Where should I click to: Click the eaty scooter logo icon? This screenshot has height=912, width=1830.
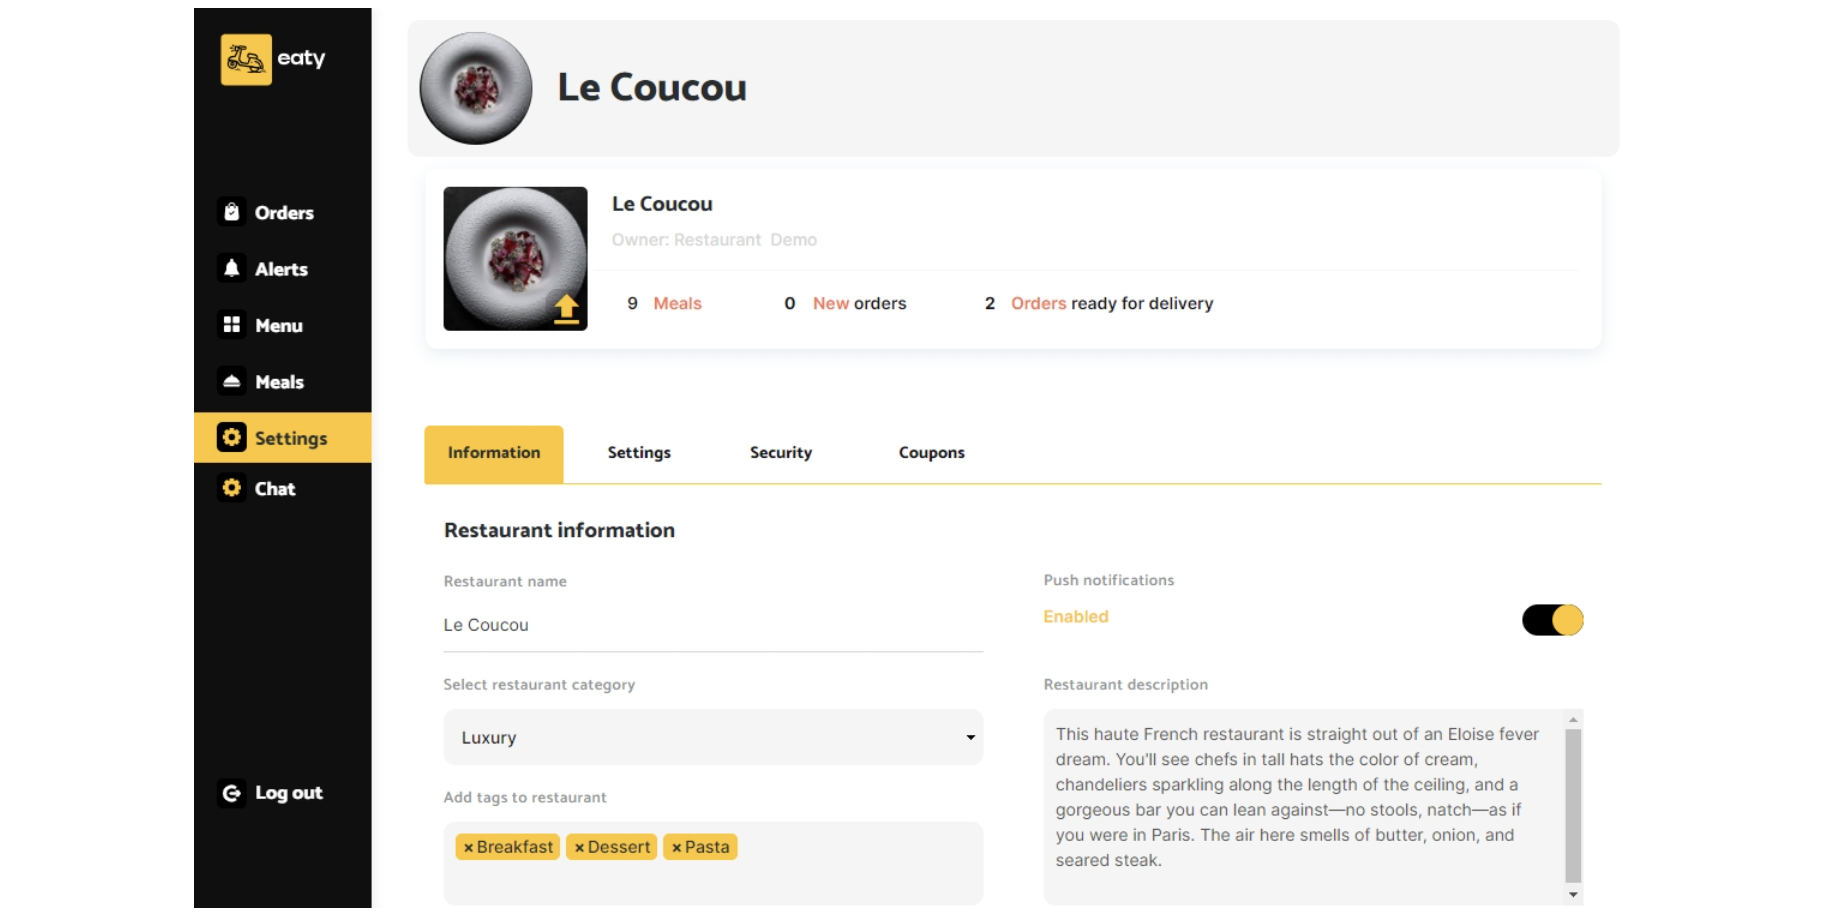coord(246,60)
